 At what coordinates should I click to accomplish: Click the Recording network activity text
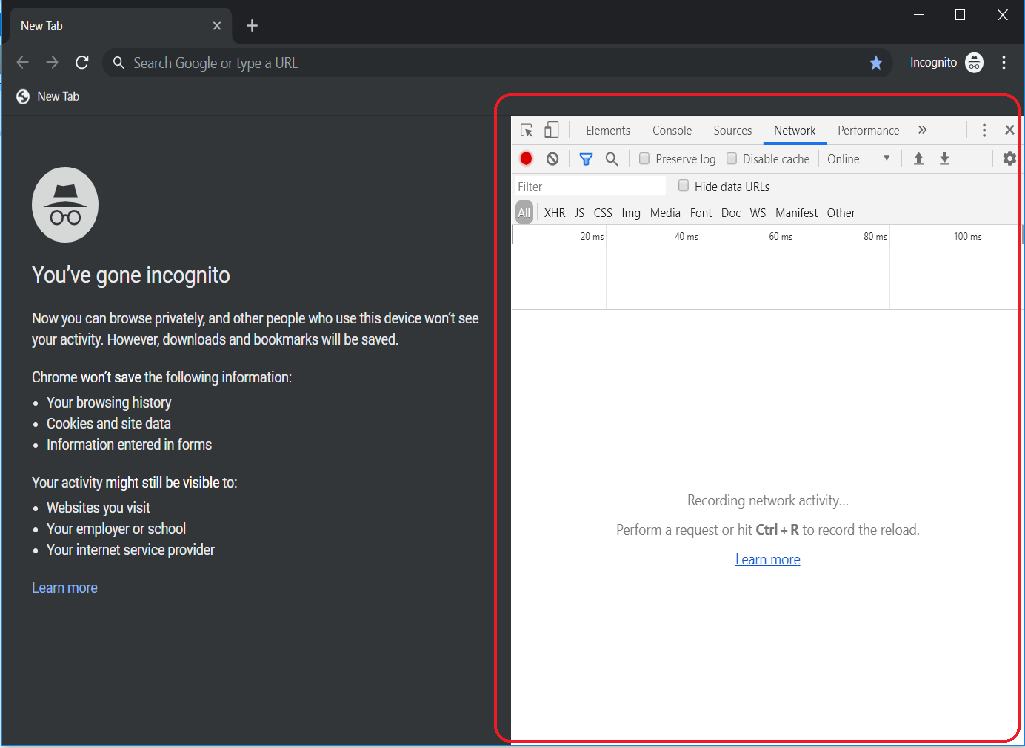768,501
